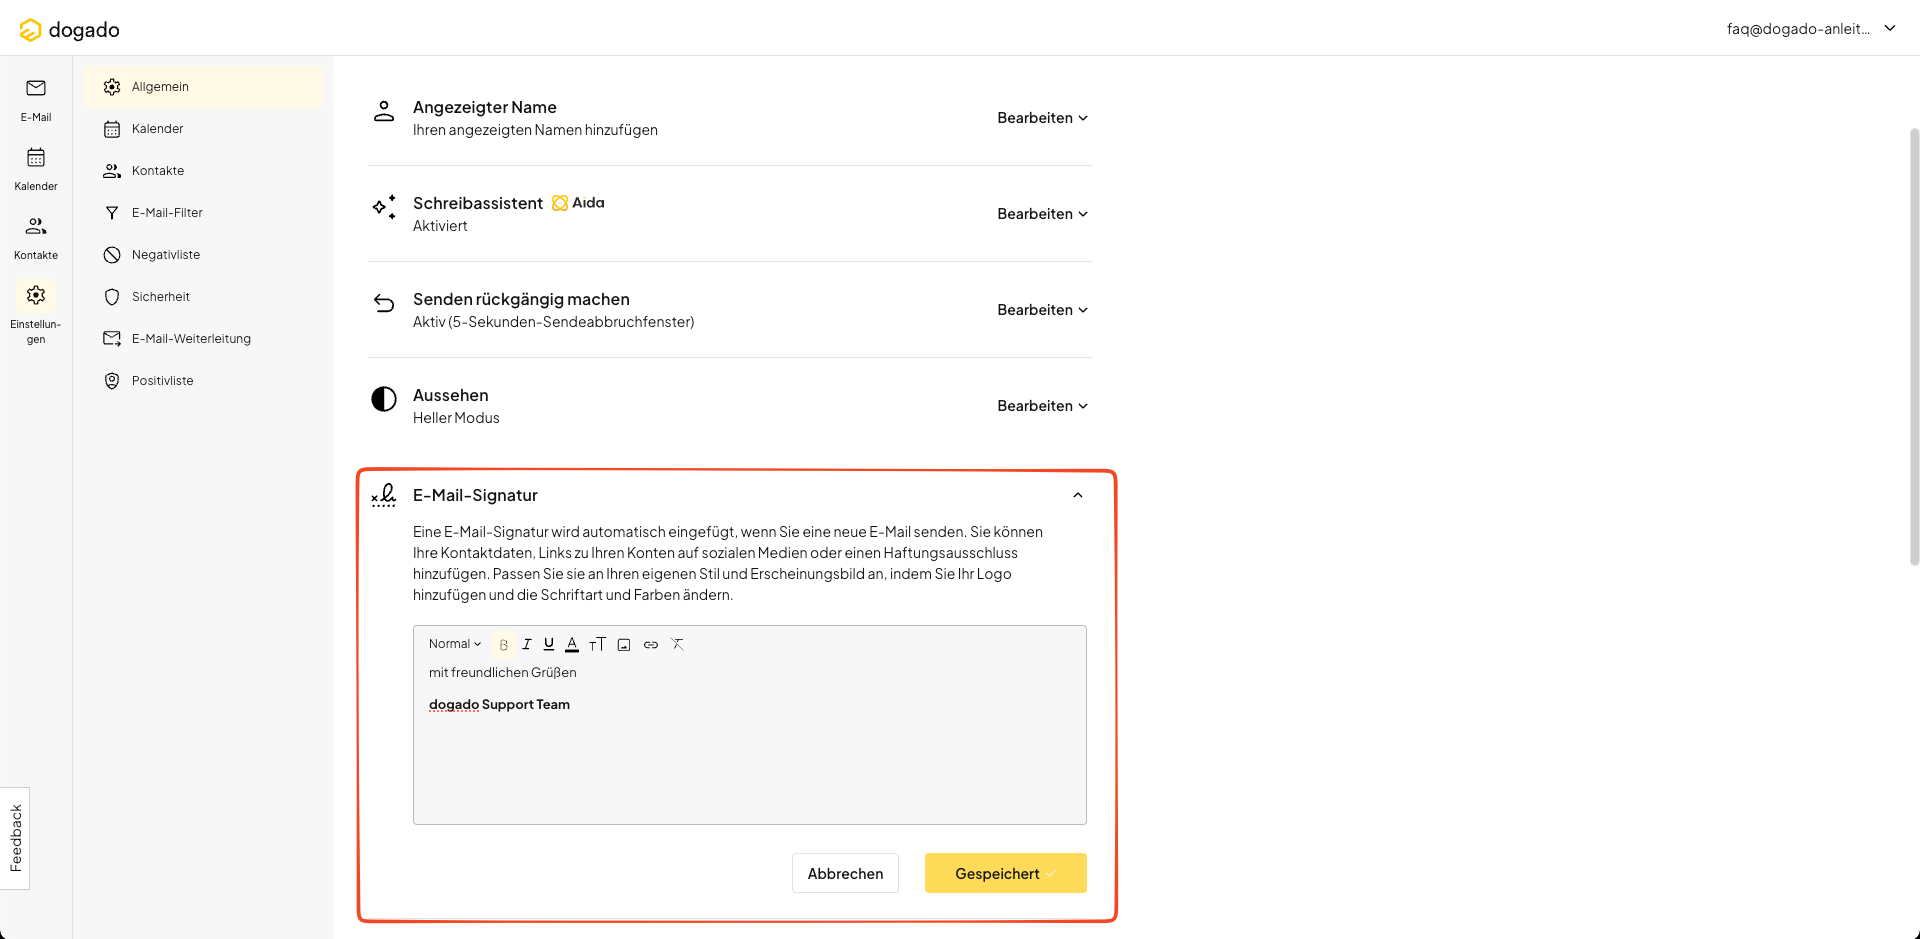Open the account dropdown faq@dogado-anleit…
The width and height of the screenshot is (1920, 939).
coord(1811,29)
